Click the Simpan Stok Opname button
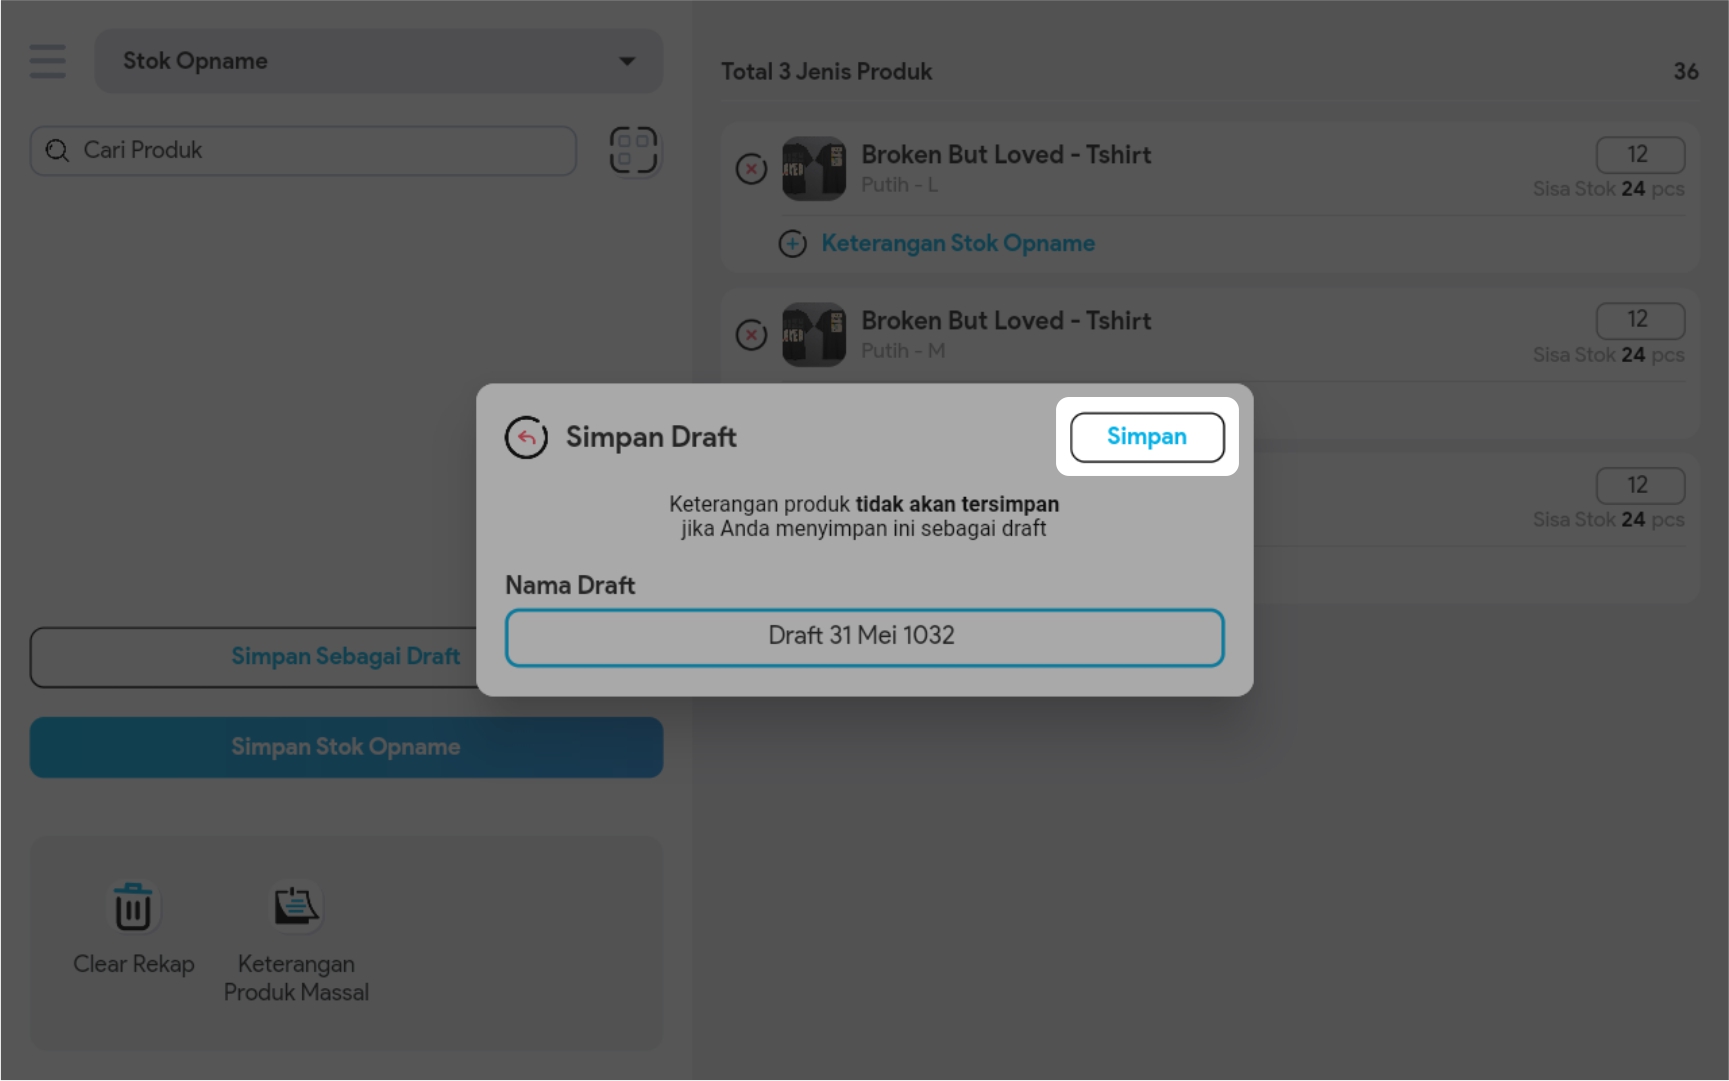 point(346,747)
